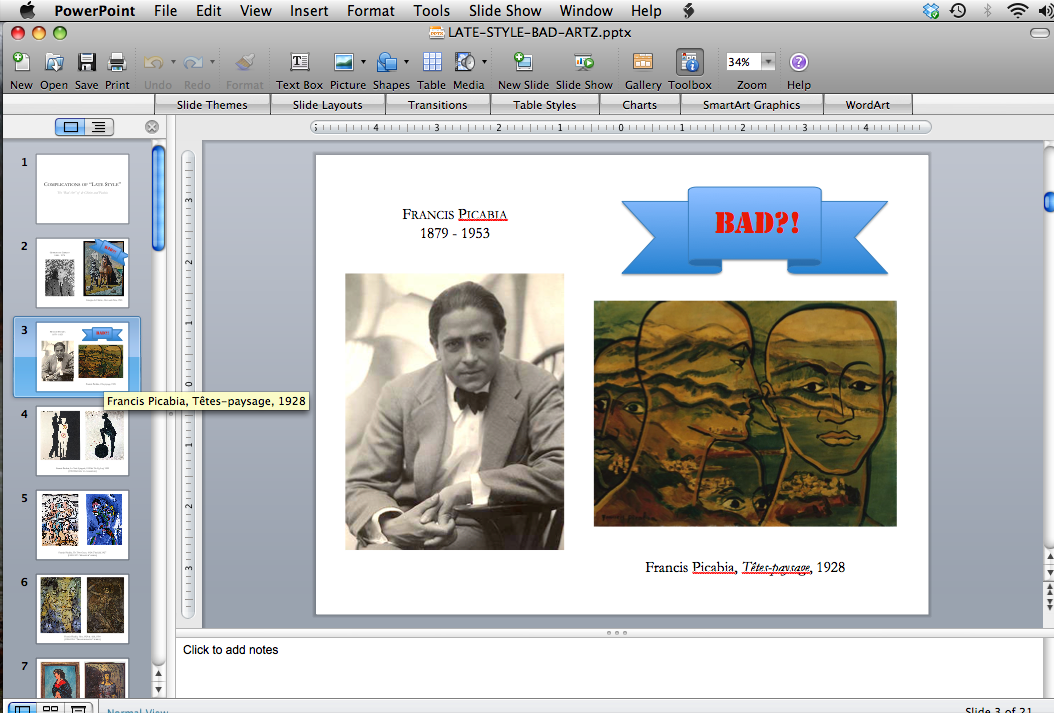Viewport: 1054px width, 713px height.
Task: Click the Shapes icon
Action: click(x=387, y=62)
